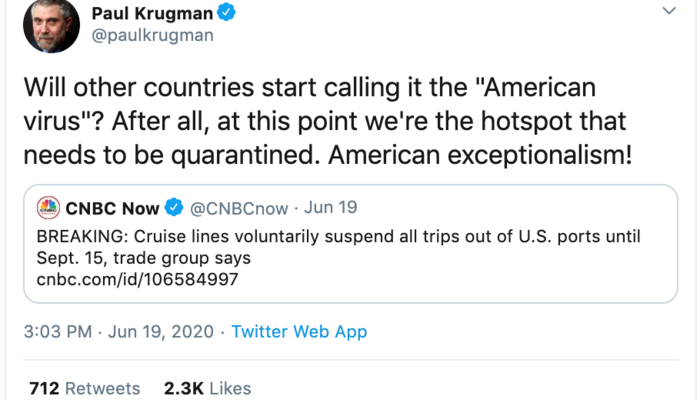
Task: Click the 3:03 PM tweet timestamp
Action: 66,331
